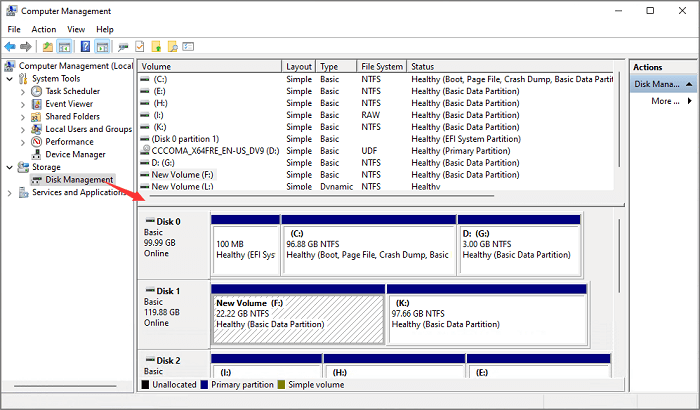Viewport: 700px width, 410px height.
Task: Click the Back arrow toolbar icon
Action: [x=11, y=46]
